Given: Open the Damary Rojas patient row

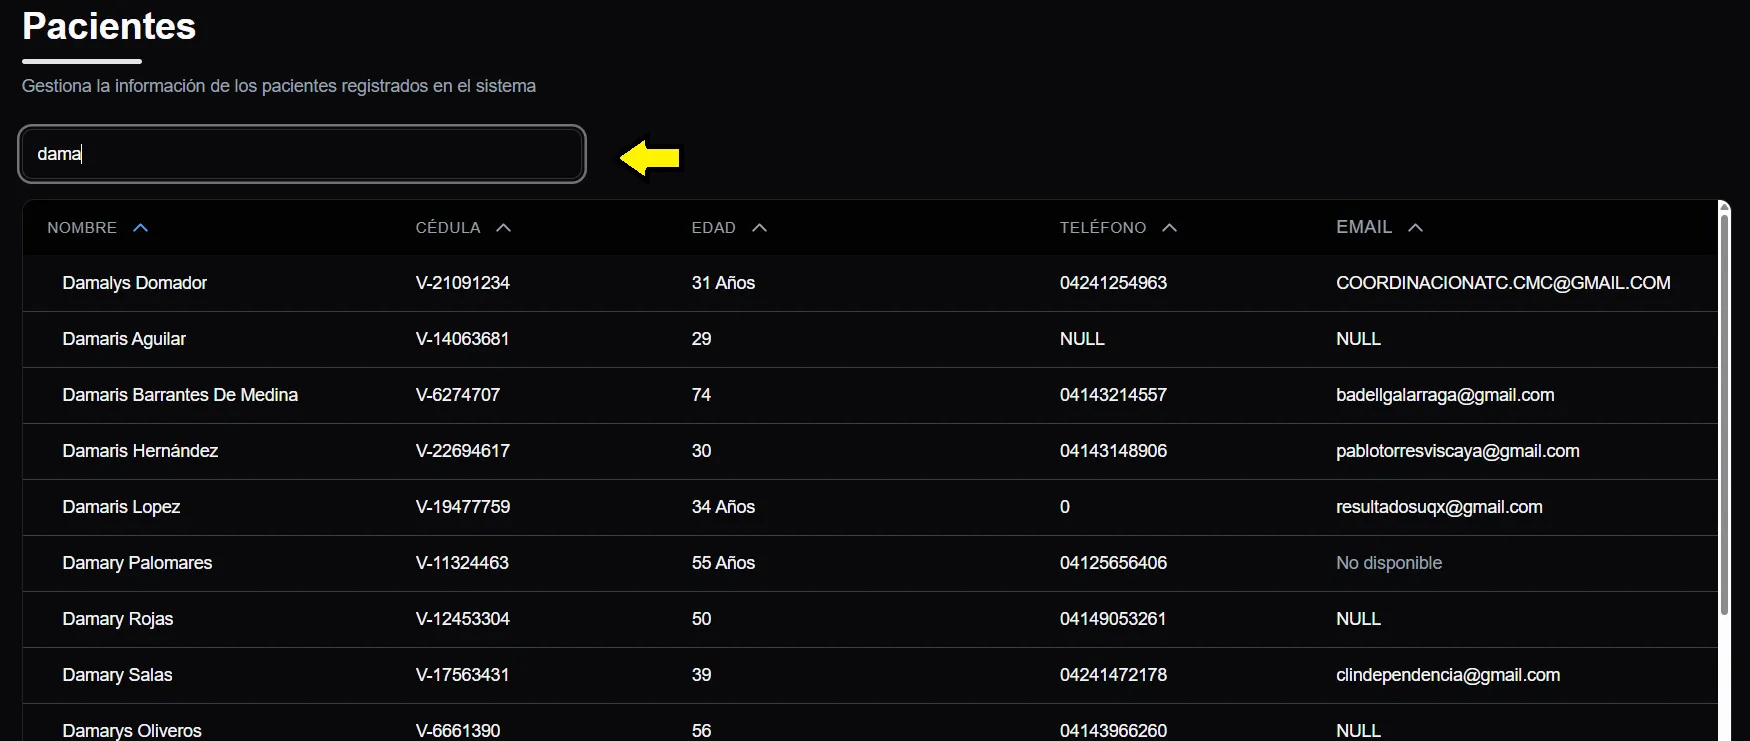Looking at the screenshot, I should tap(118, 619).
